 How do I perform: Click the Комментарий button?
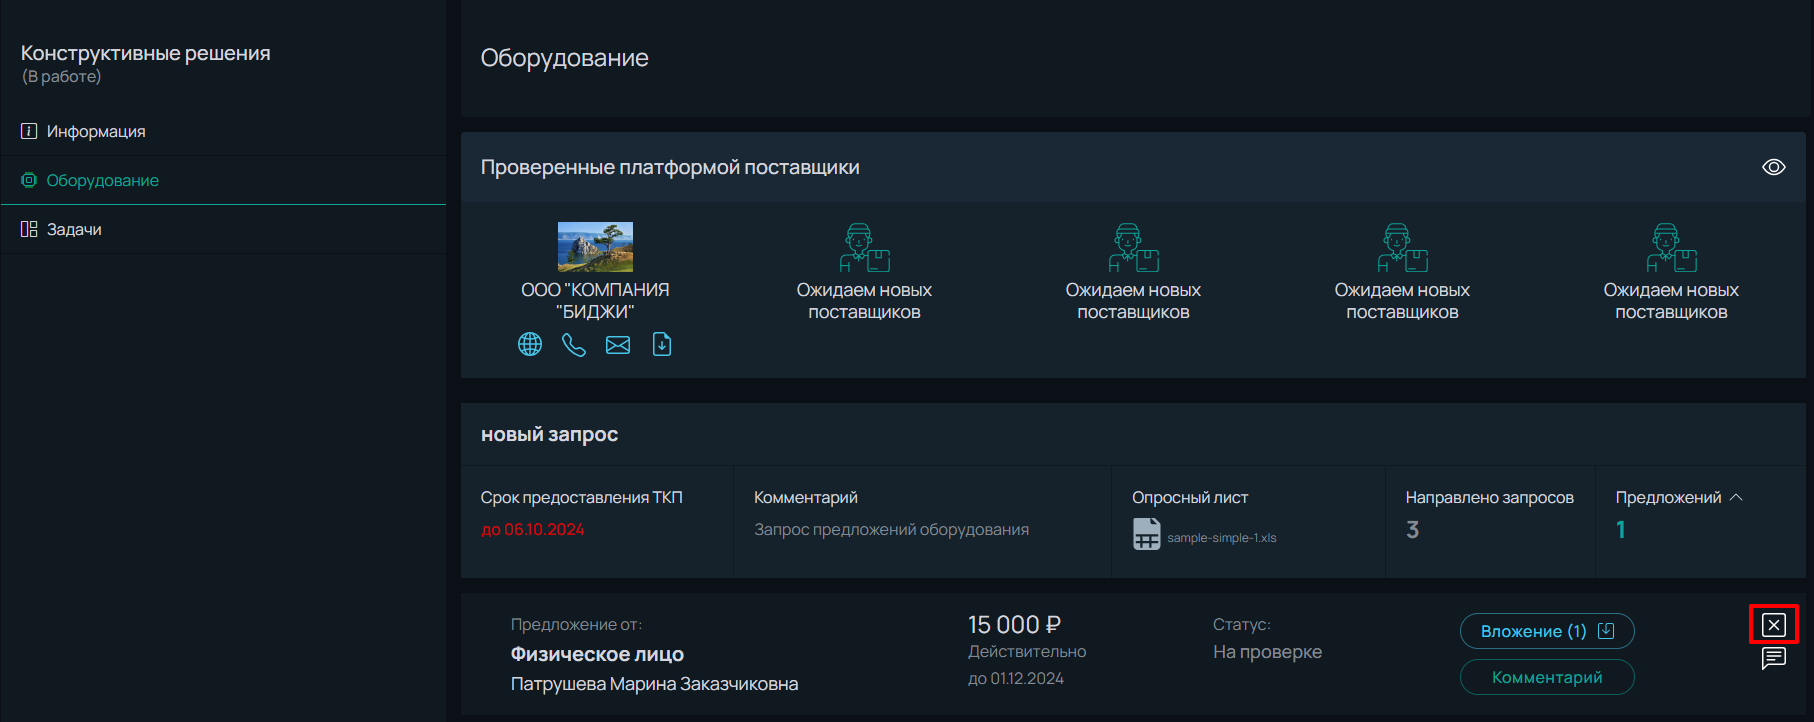pyautogui.click(x=1547, y=677)
